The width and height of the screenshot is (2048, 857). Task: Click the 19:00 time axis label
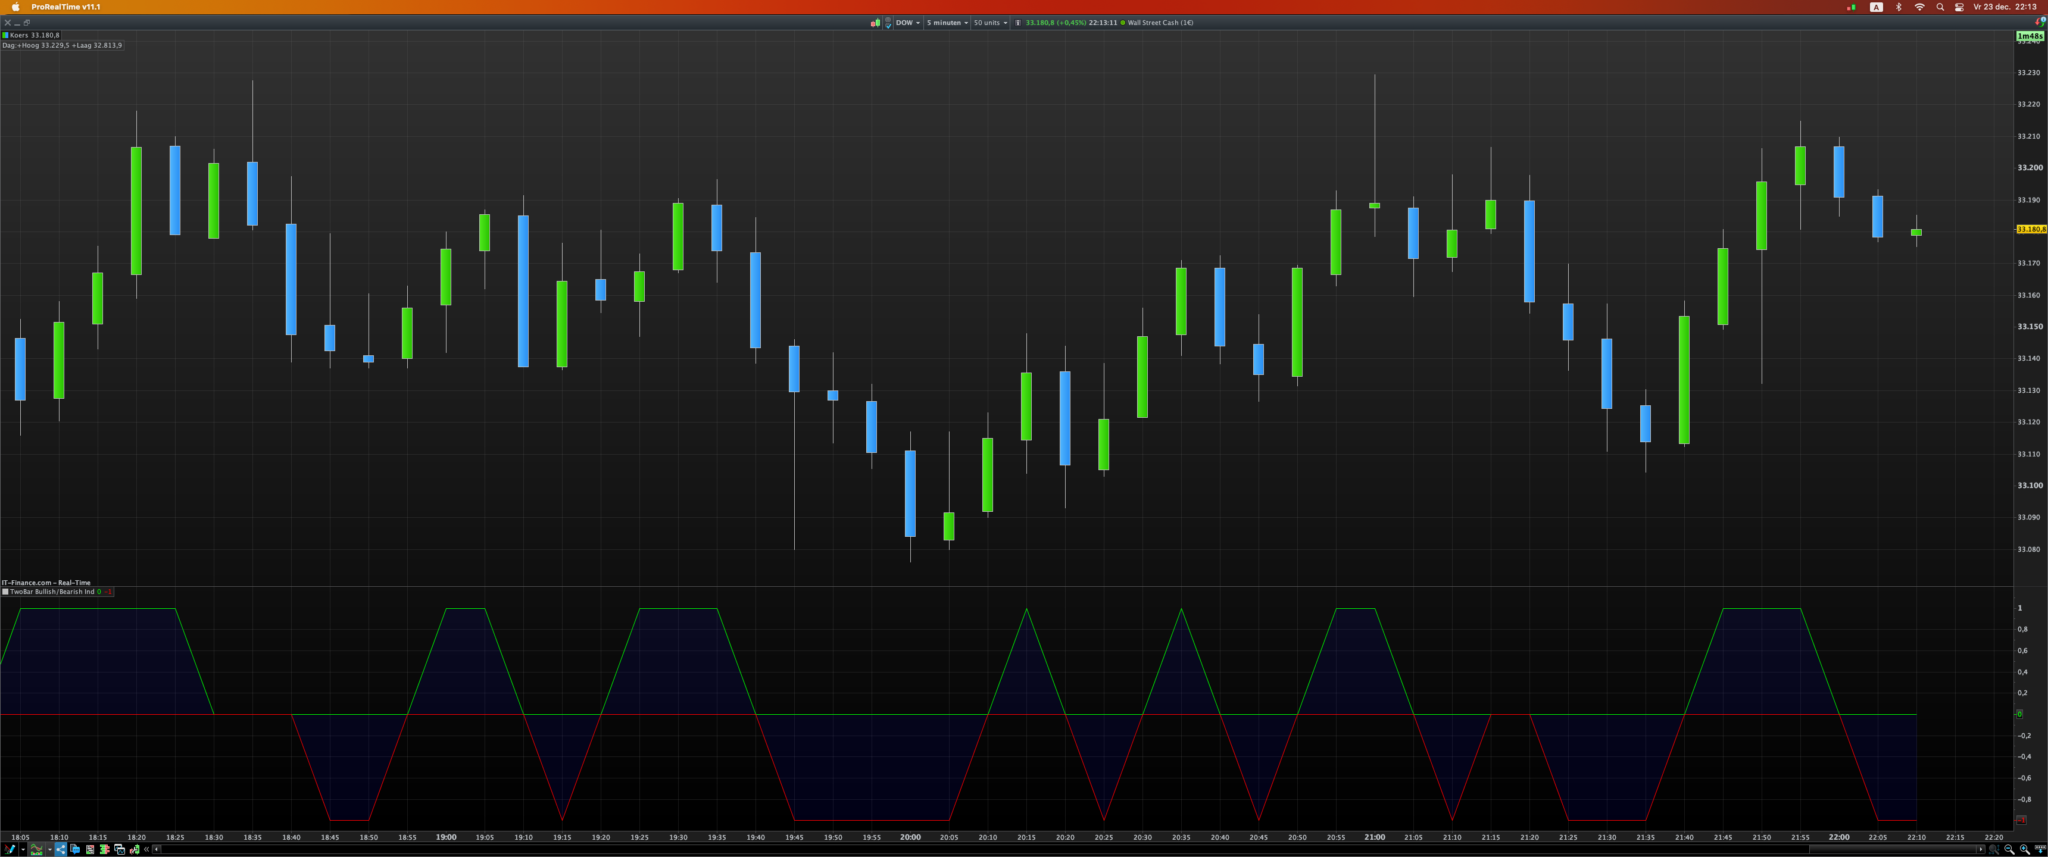pos(446,837)
